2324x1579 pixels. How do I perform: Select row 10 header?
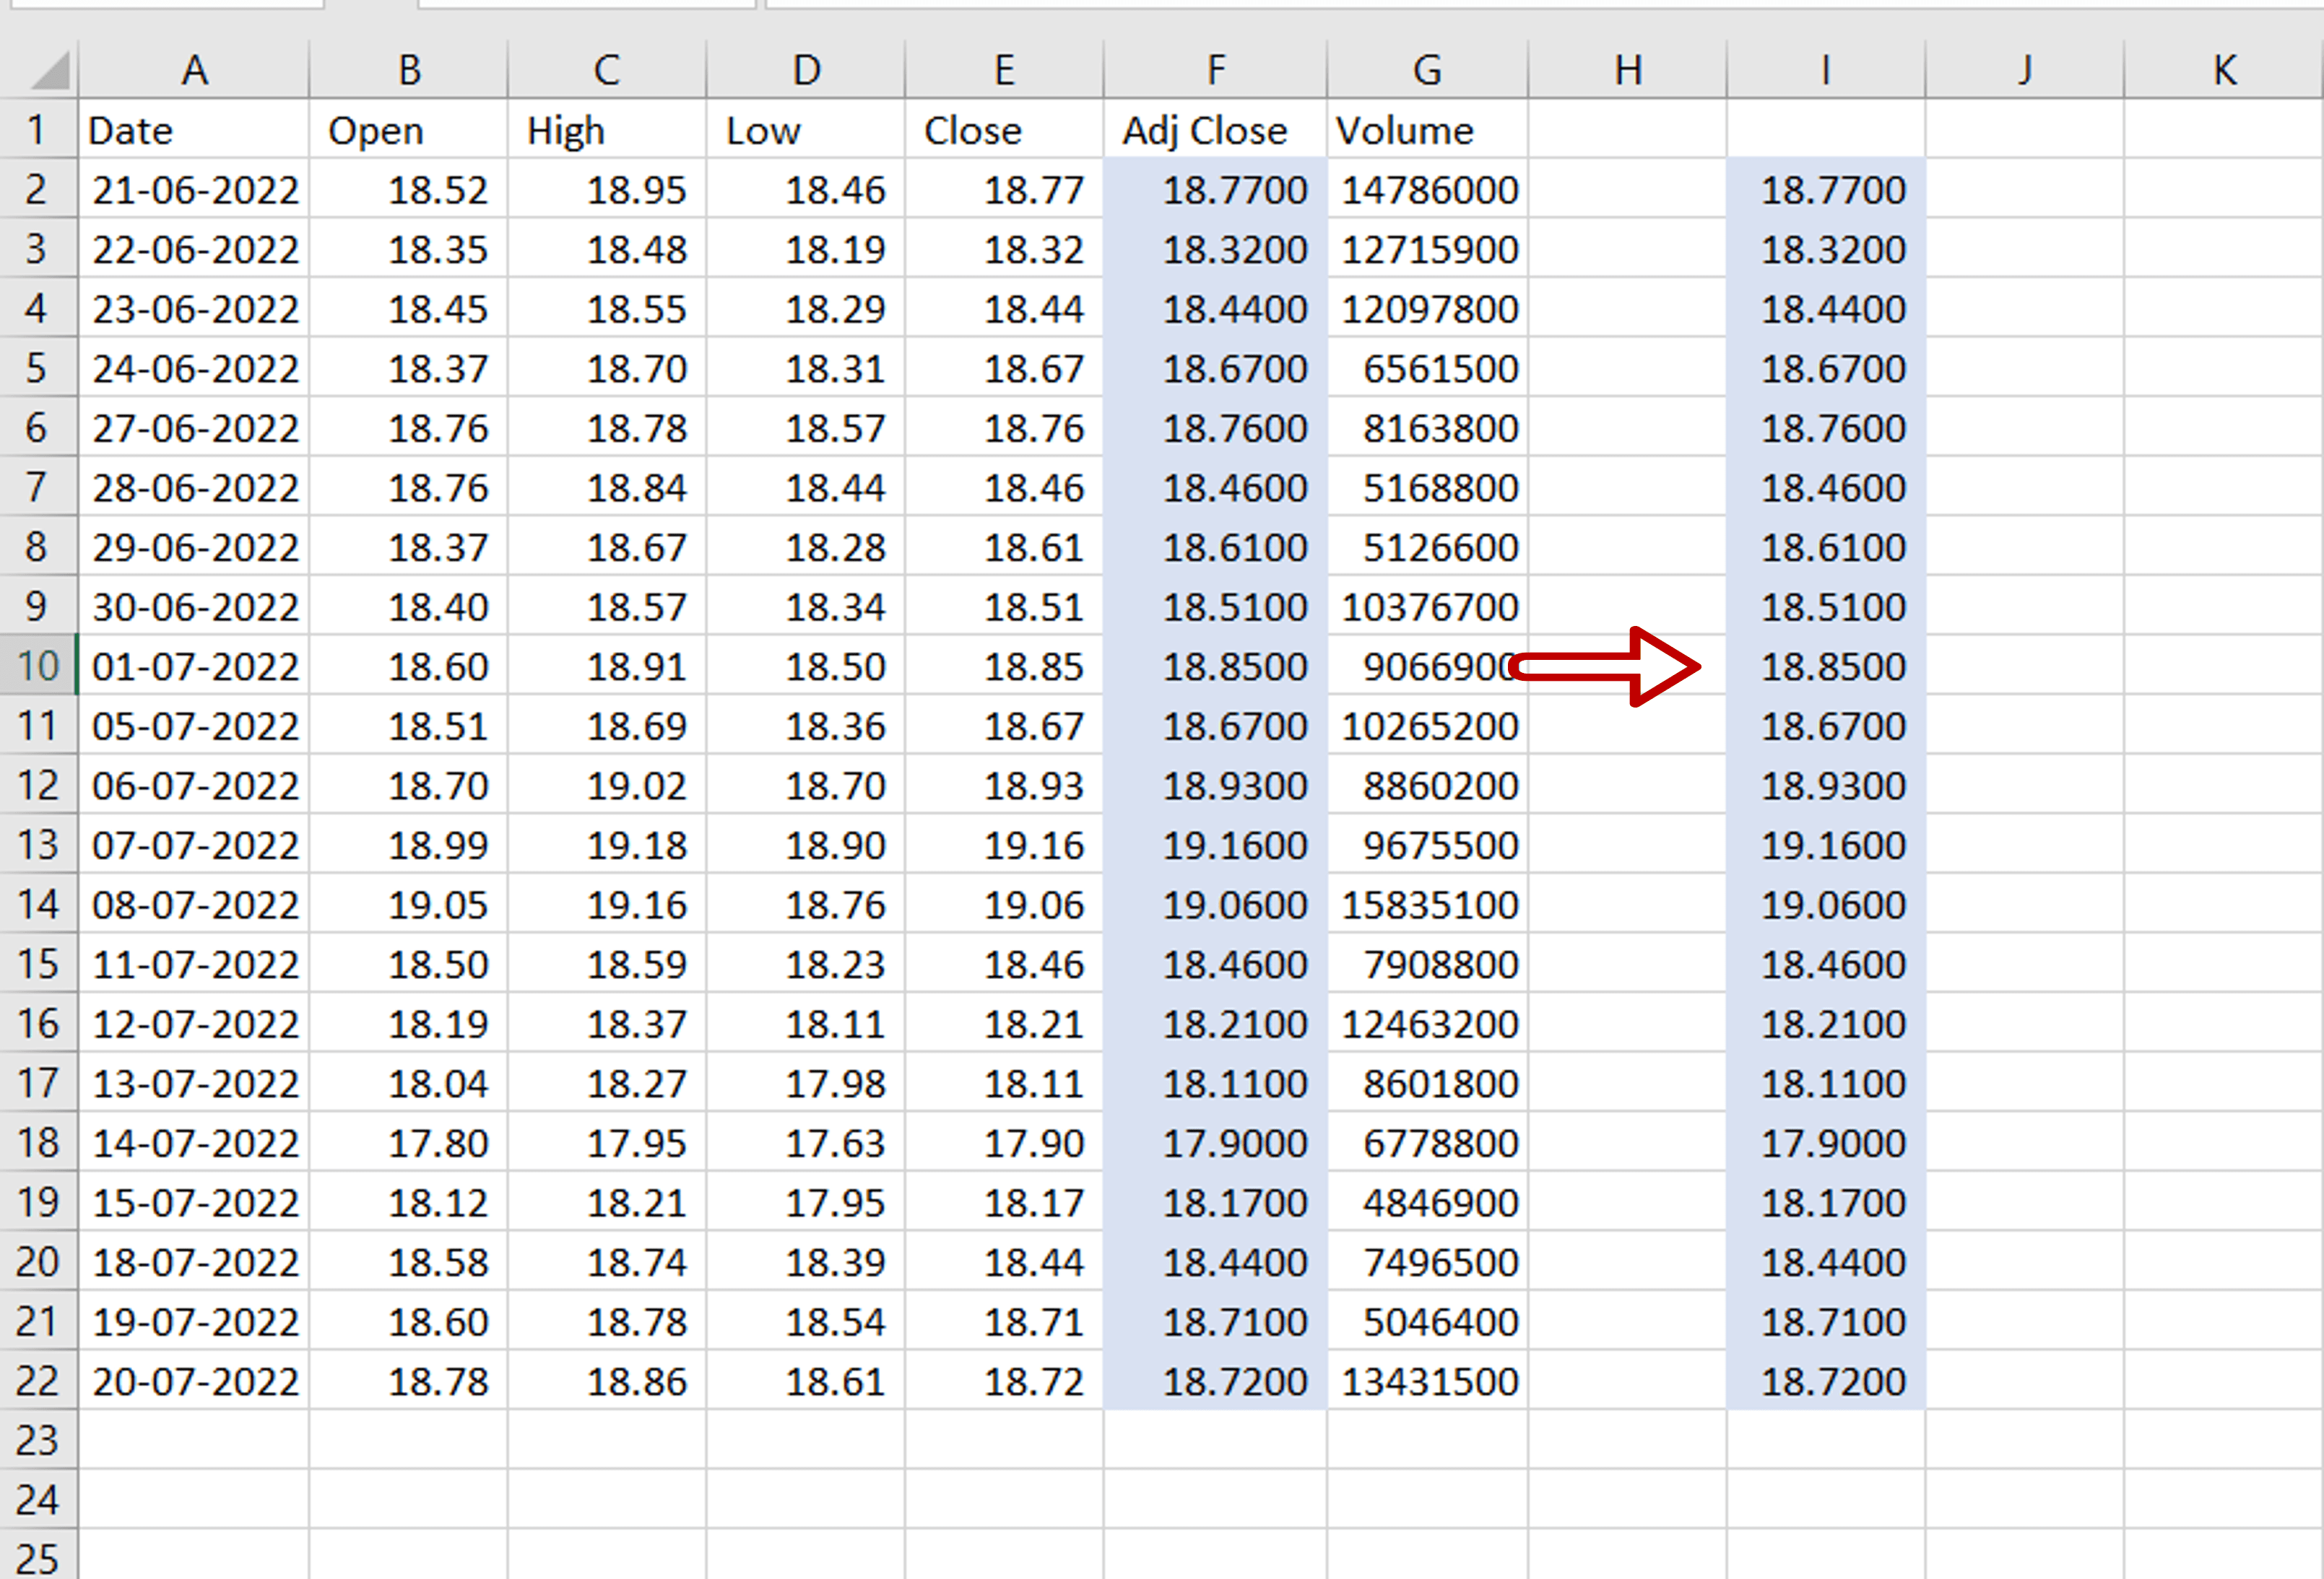(x=38, y=666)
